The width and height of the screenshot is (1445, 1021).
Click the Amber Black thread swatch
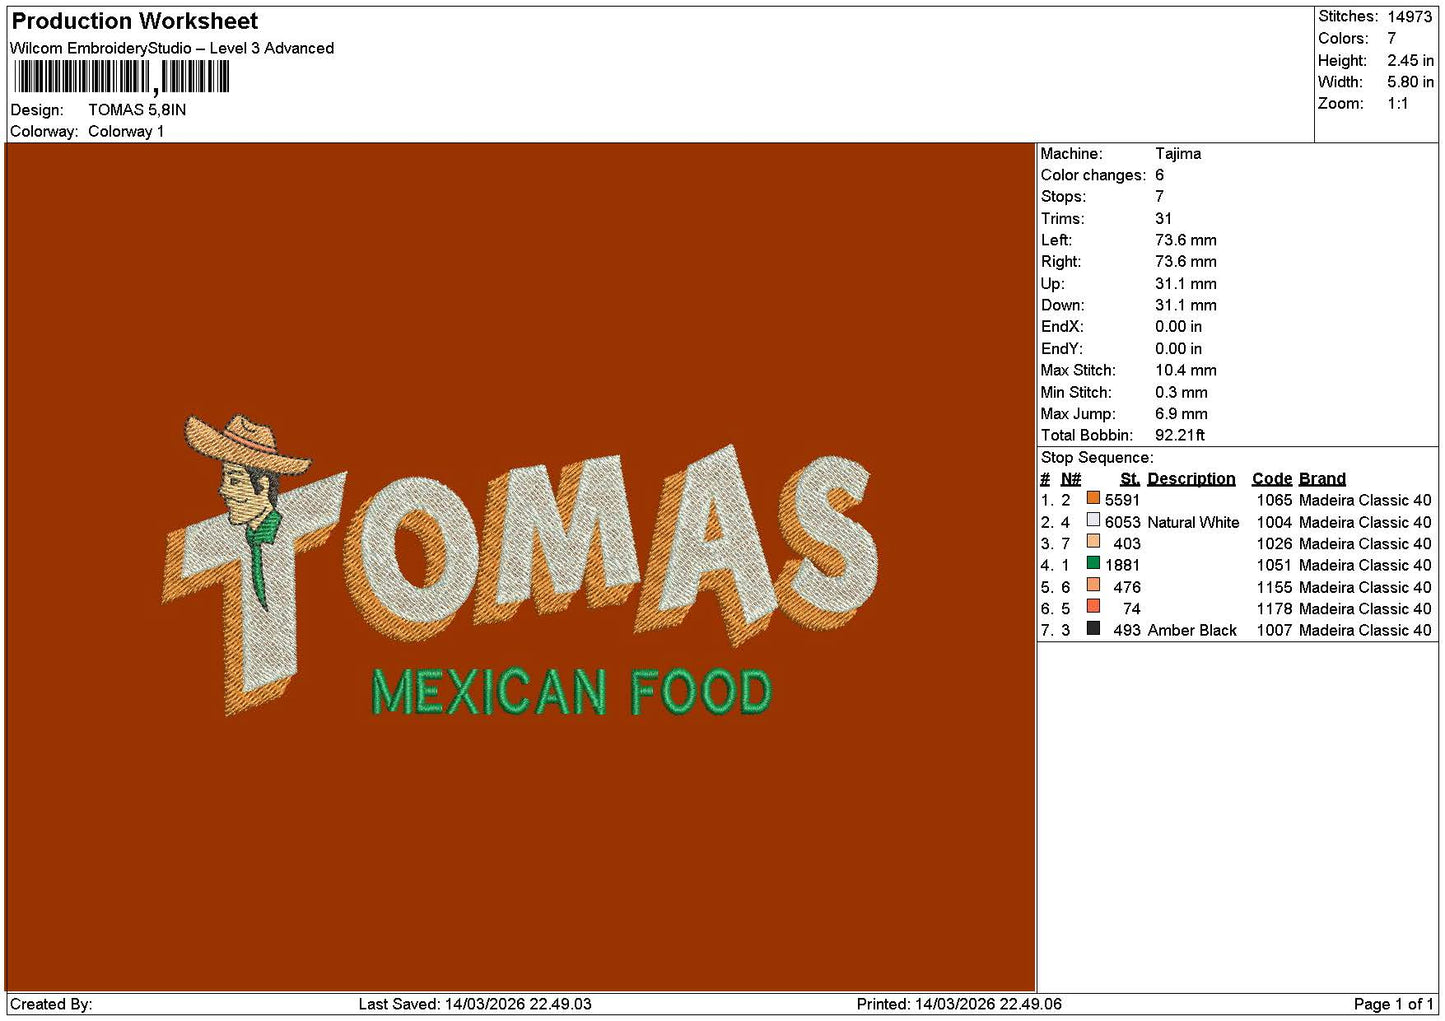[x=1093, y=629]
